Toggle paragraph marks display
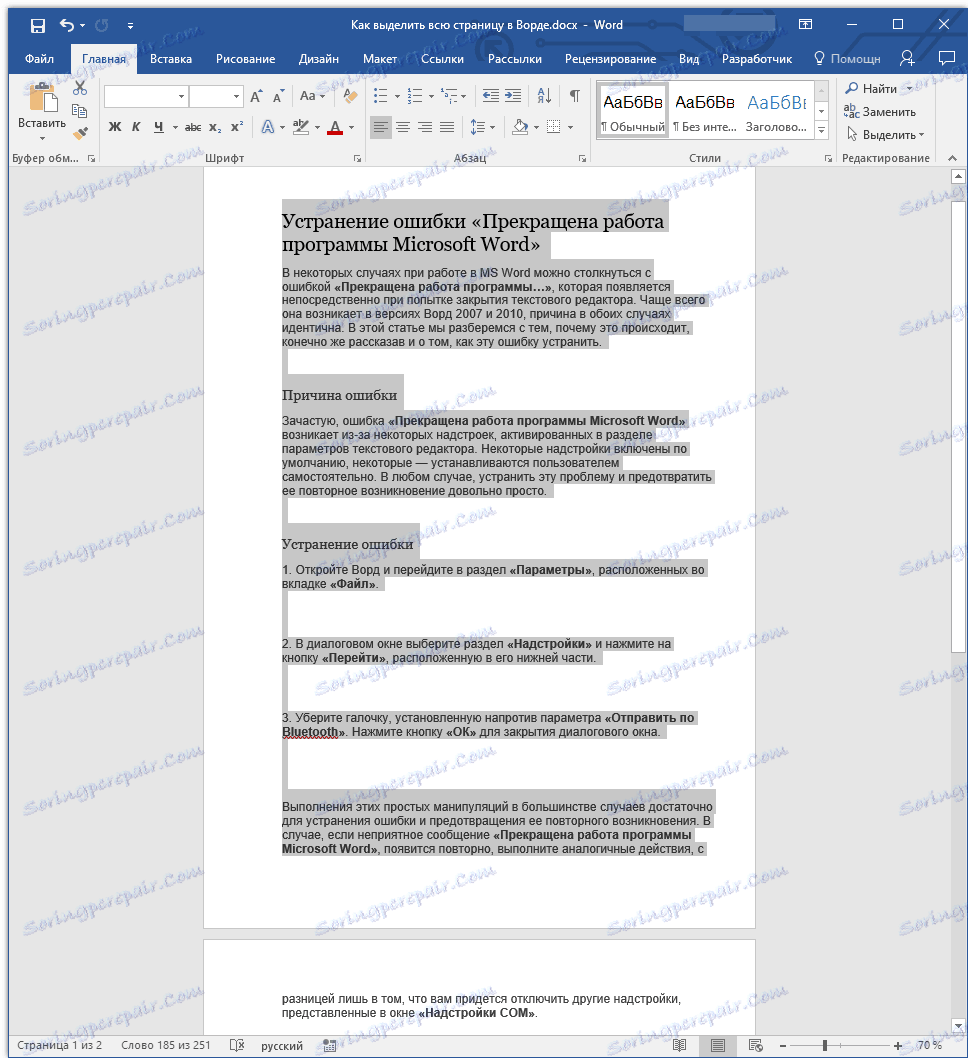Viewport: 968px width, 1058px height. point(575,96)
